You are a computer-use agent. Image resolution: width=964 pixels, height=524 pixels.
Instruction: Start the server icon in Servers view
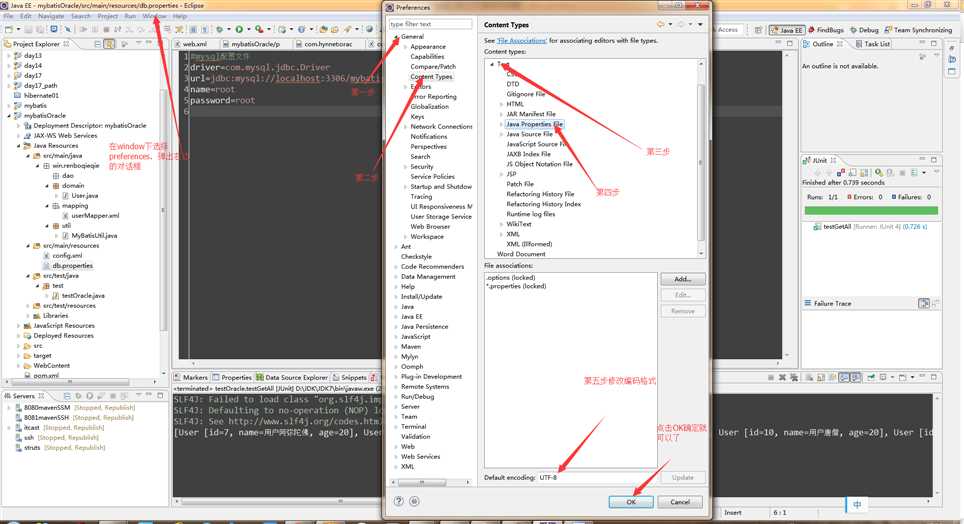coord(90,395)
